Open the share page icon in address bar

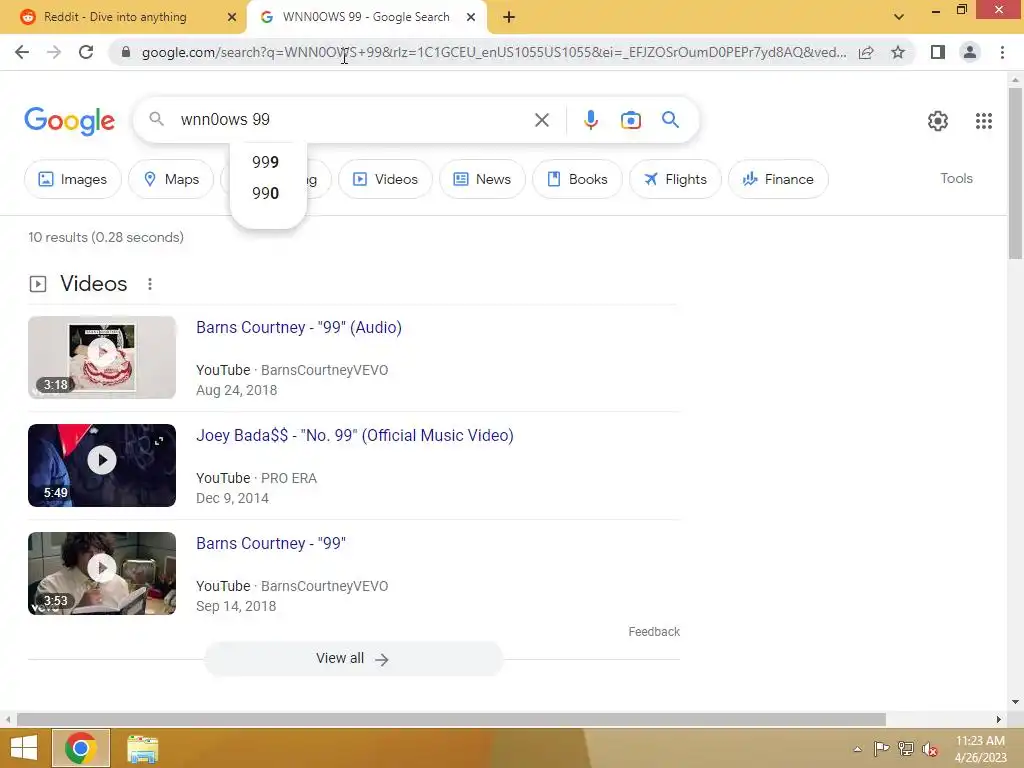(866, 52)
